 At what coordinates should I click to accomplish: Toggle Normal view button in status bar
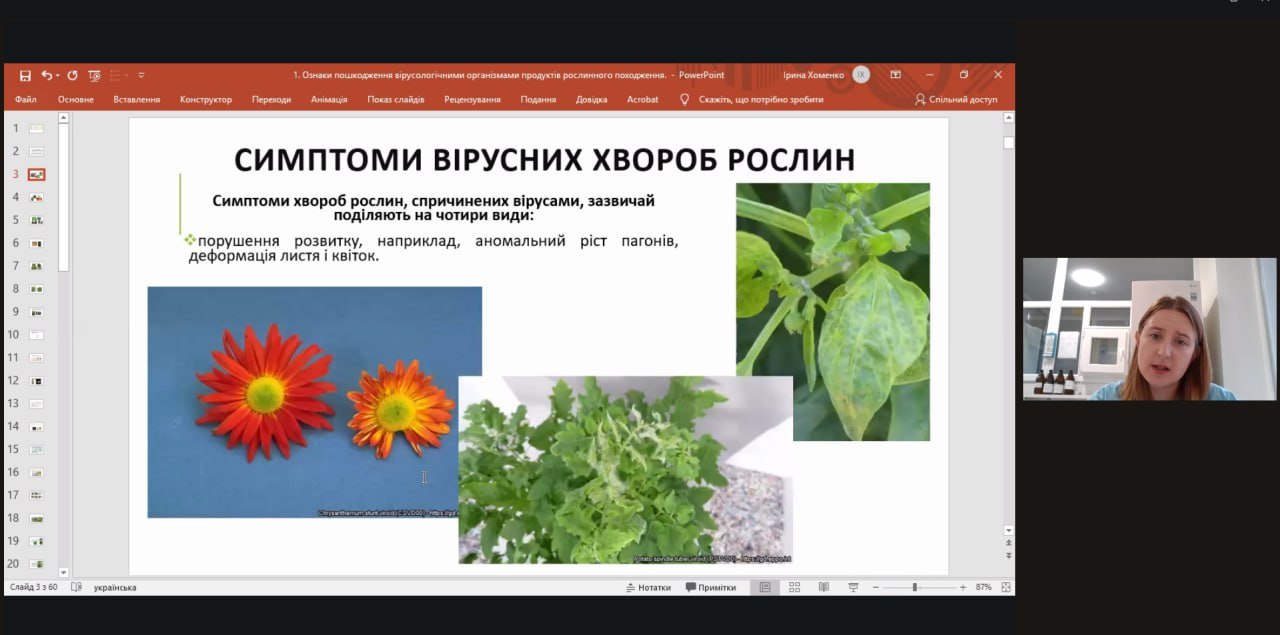coord(765,587)
